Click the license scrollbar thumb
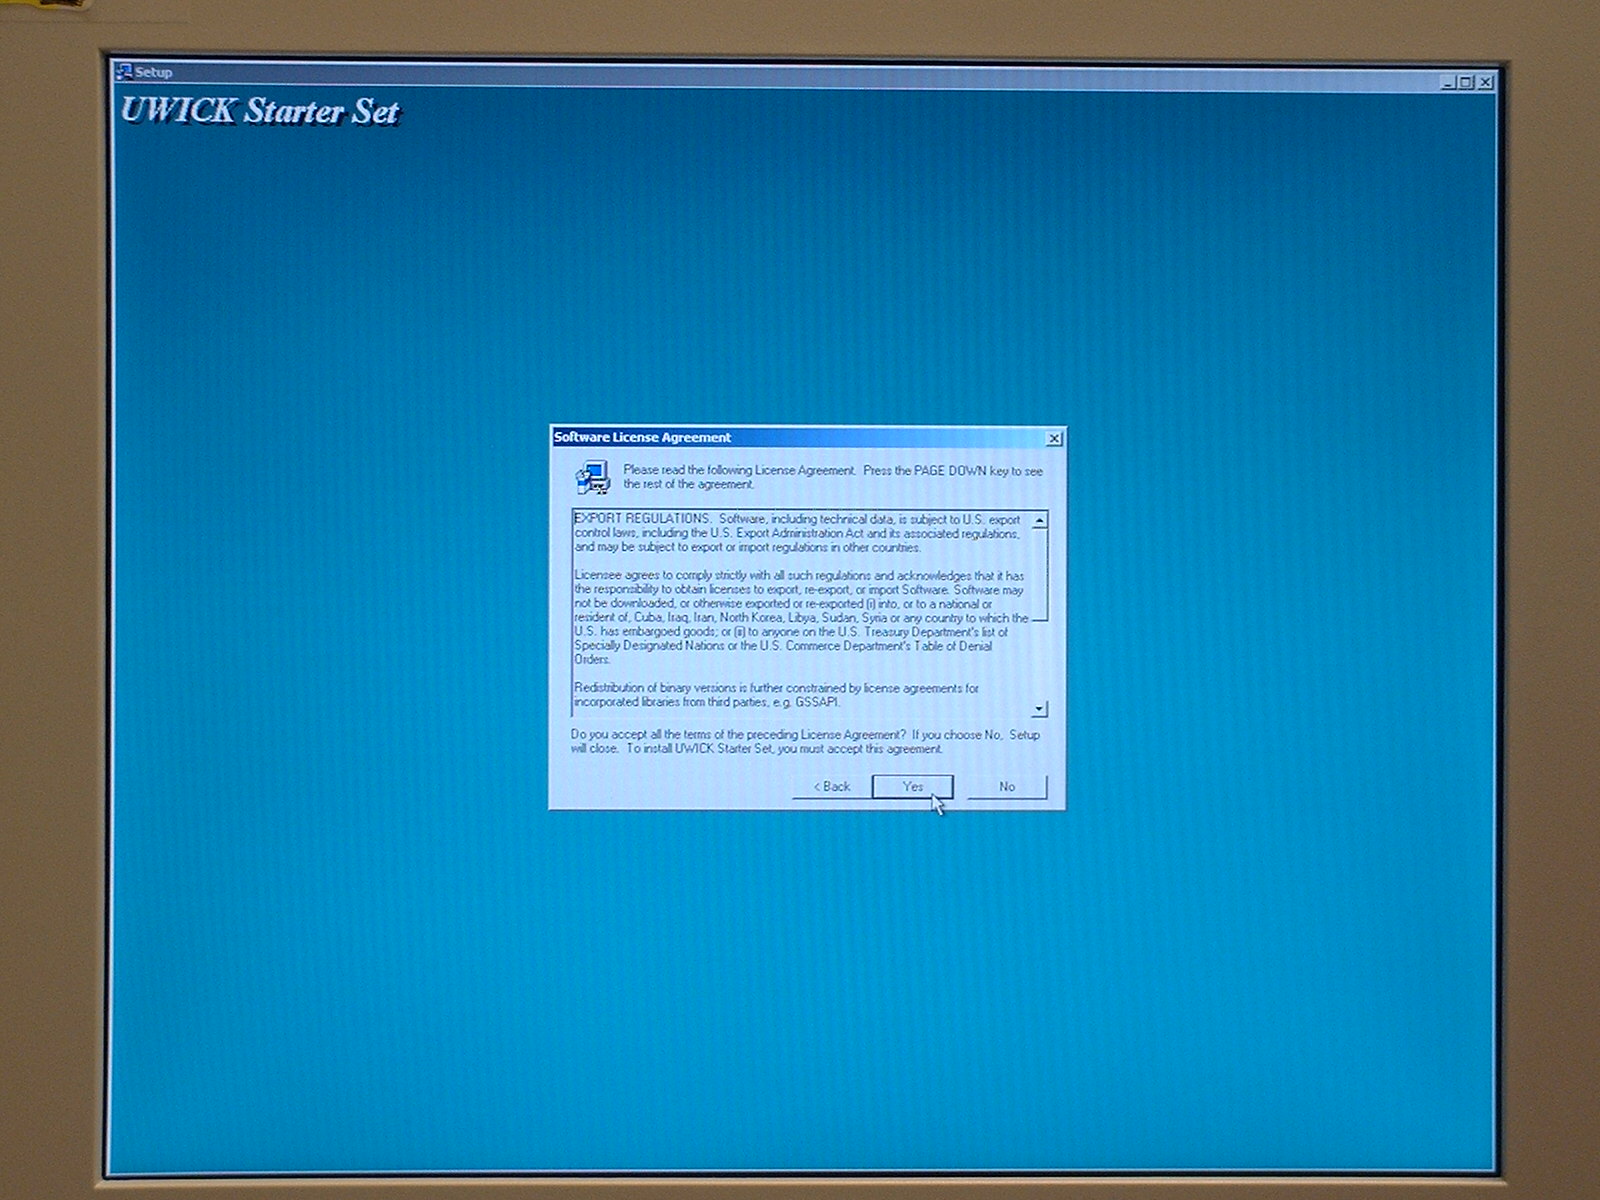1600x1200 pixels. point(1040,575)
